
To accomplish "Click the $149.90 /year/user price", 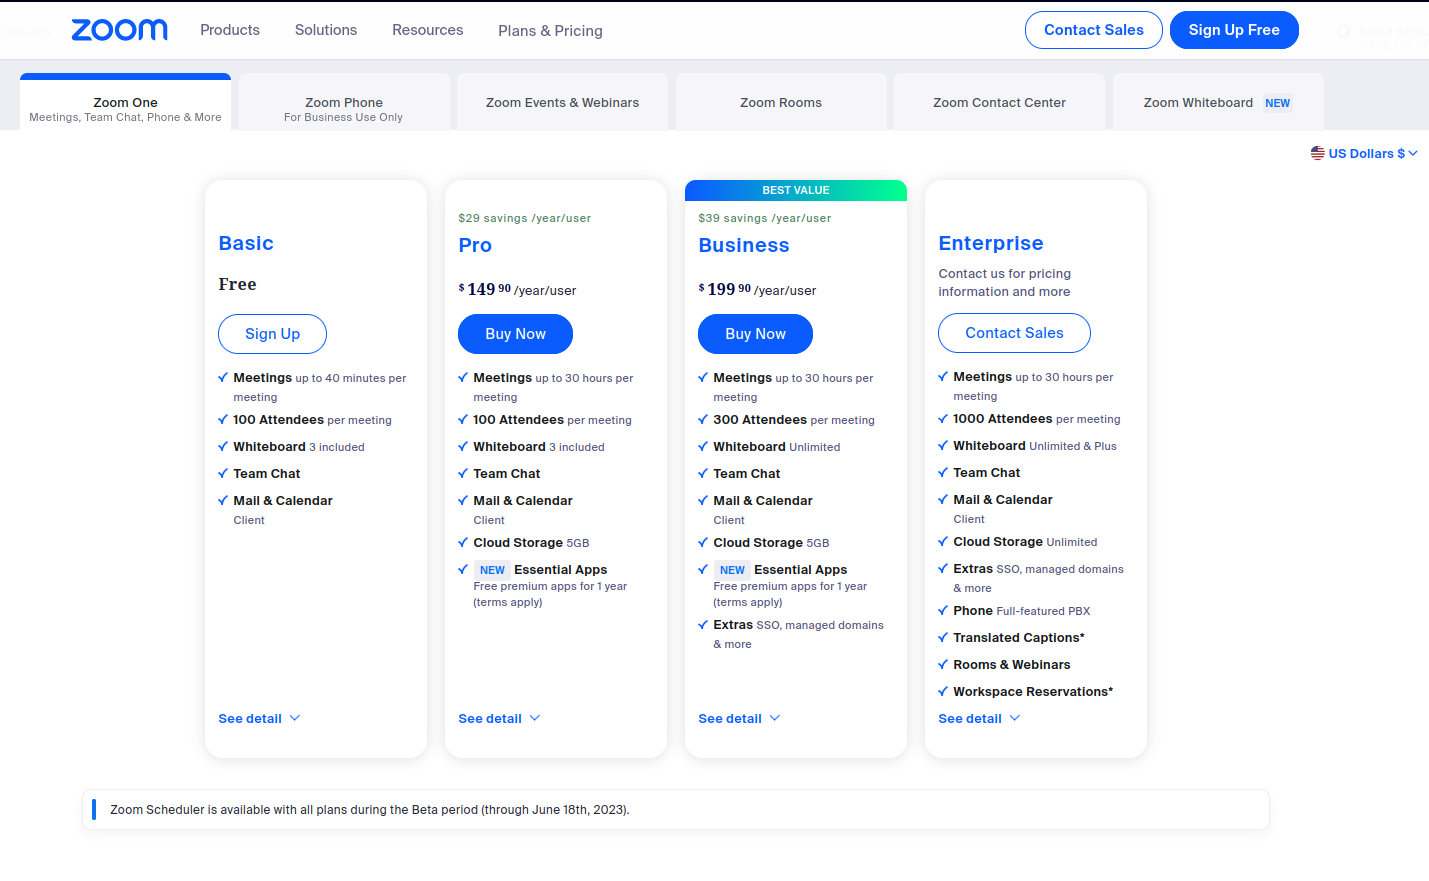I will 517,289.
